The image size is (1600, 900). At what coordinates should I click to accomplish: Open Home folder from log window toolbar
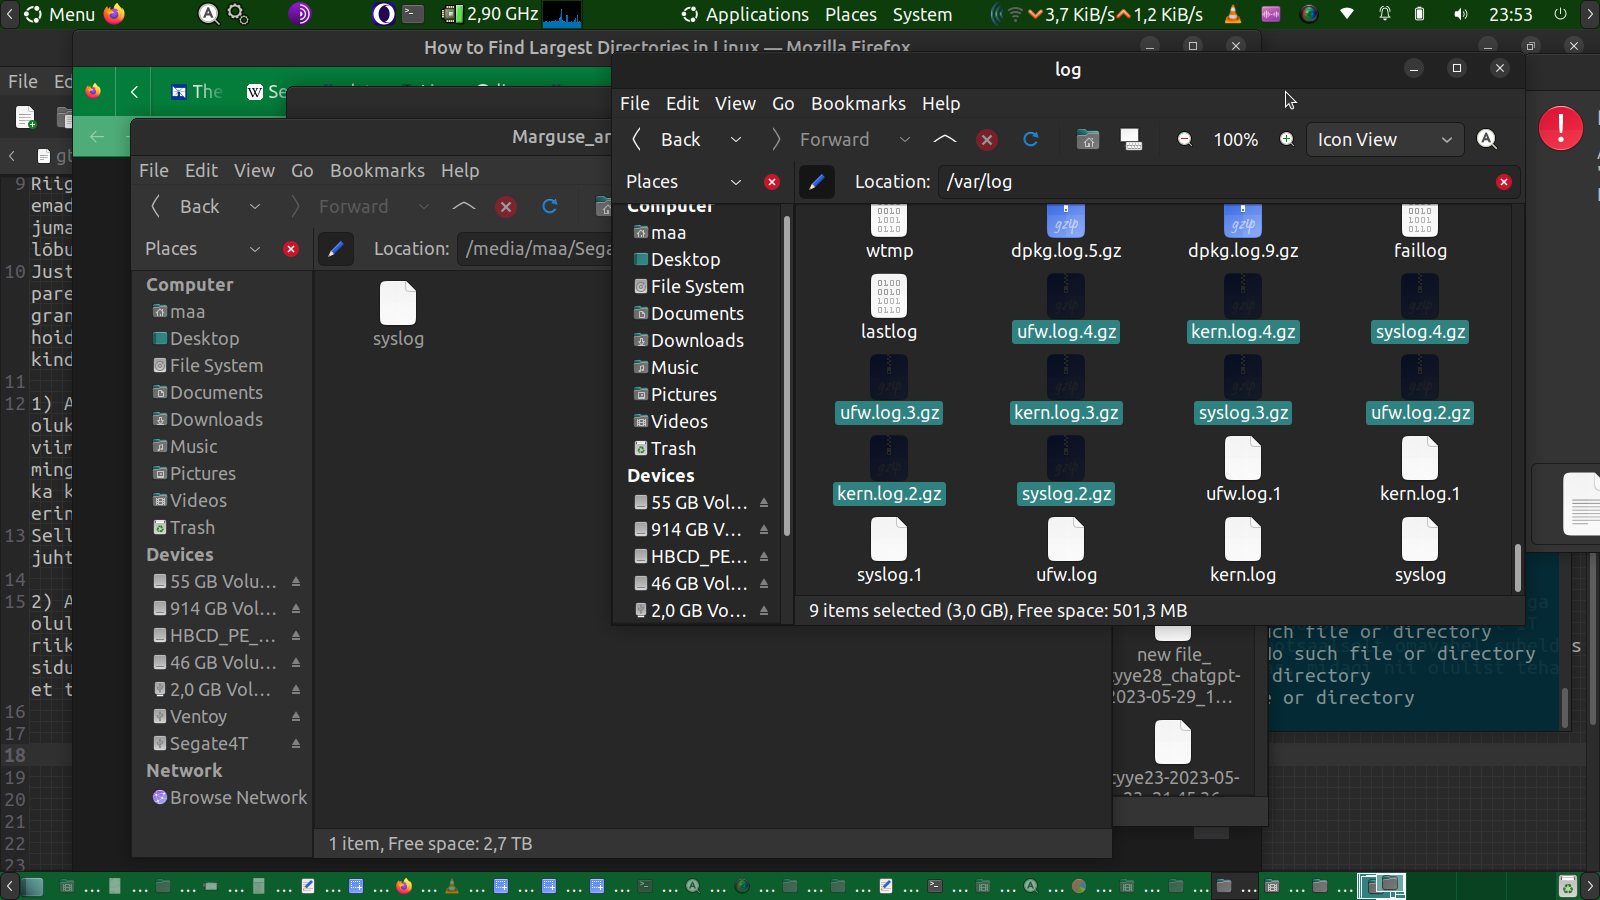[x=1088, y=140]
